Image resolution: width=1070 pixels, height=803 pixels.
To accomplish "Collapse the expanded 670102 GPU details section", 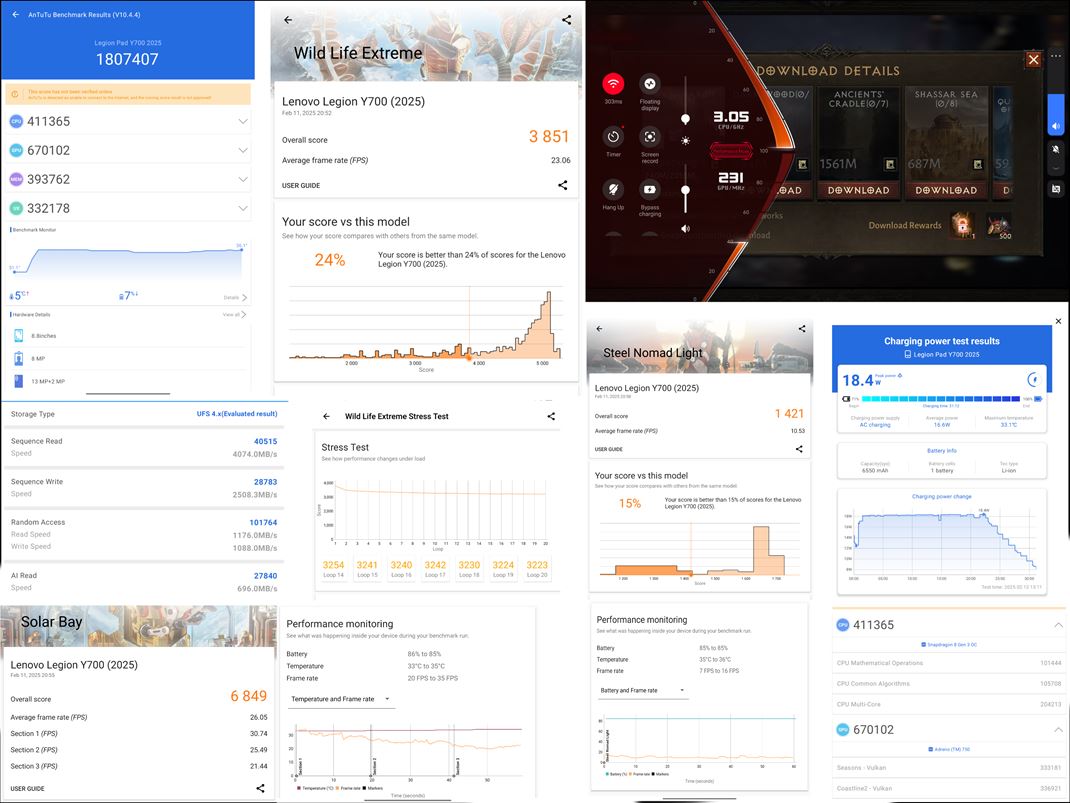I will (x=1058, y=729).
